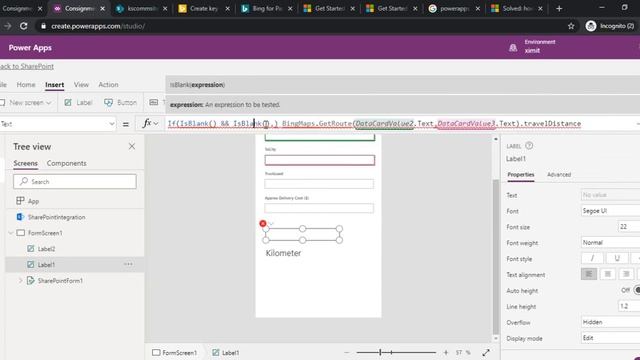Open the more options ellipsis for Label1
This screenshot has height=360, width=640.
128,264
